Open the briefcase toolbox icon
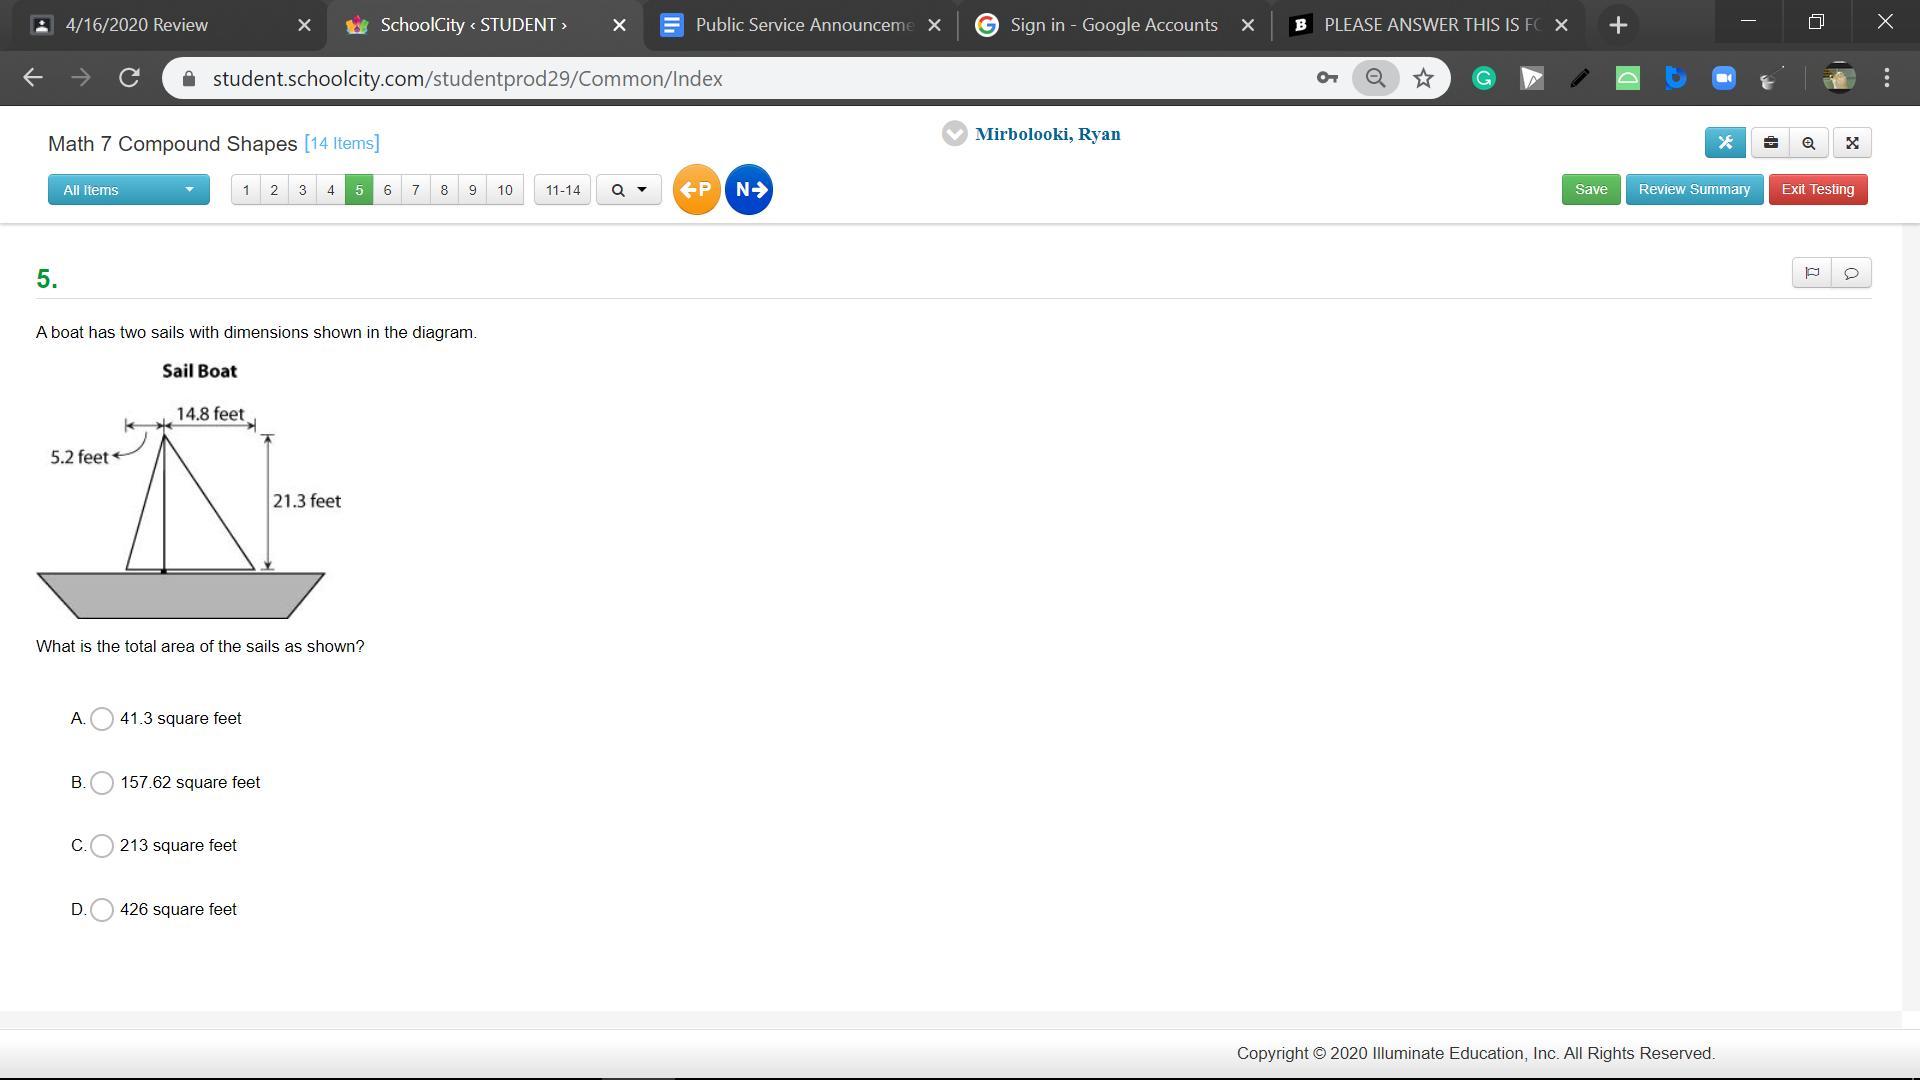Image resolution: width=1920 pixels, height=1080 pixels. (x=1770, y=143)
